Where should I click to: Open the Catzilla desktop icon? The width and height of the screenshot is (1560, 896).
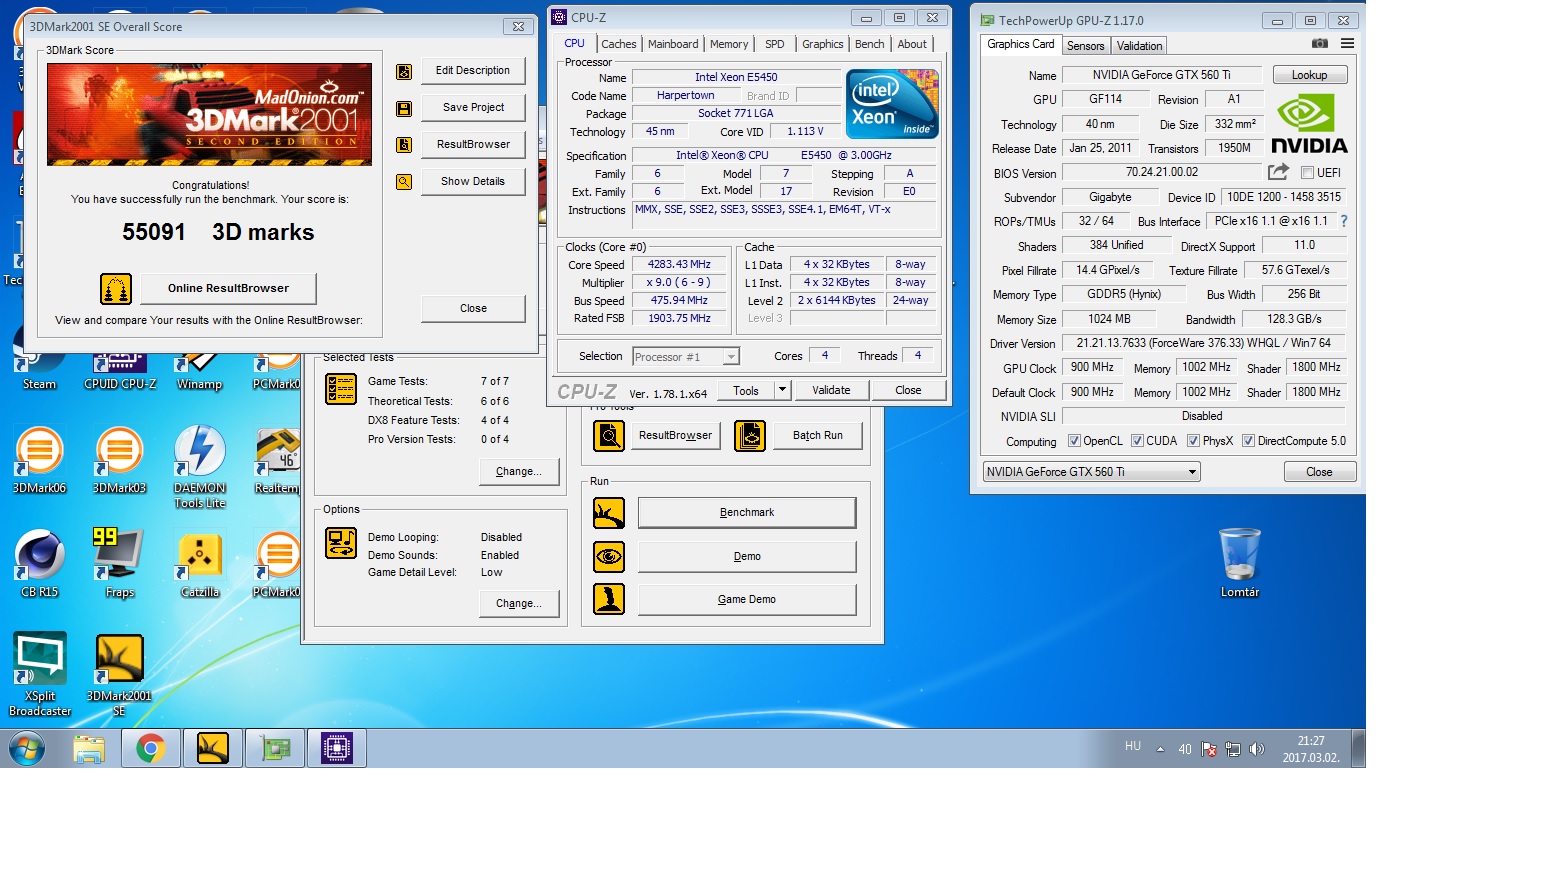coord(200,564)
